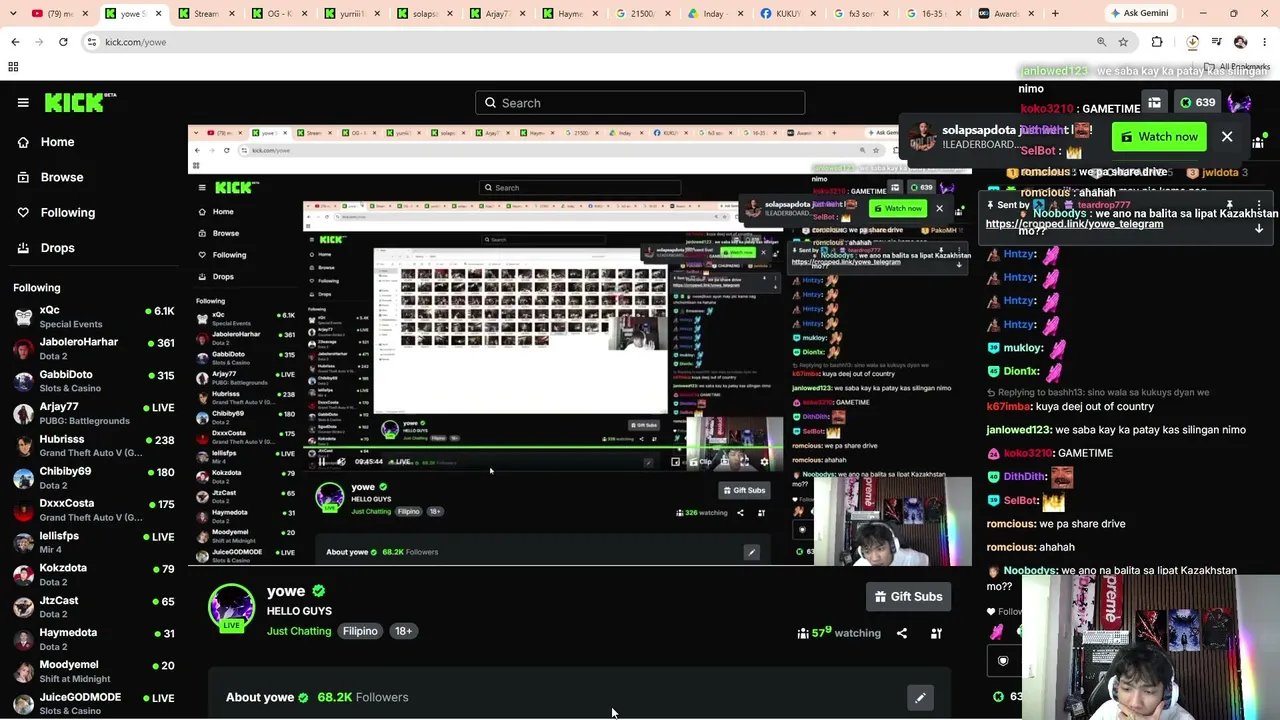The height and width of the screenshot is (720, 1280).
Task: Go back in the browser
Action: pos(15,42)
